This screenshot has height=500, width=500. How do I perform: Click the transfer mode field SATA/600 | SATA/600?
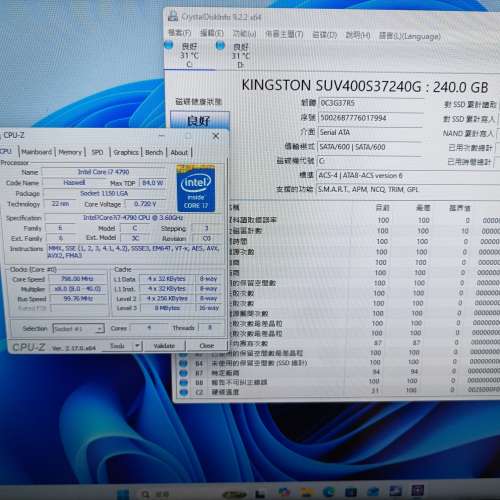(370, 147)
